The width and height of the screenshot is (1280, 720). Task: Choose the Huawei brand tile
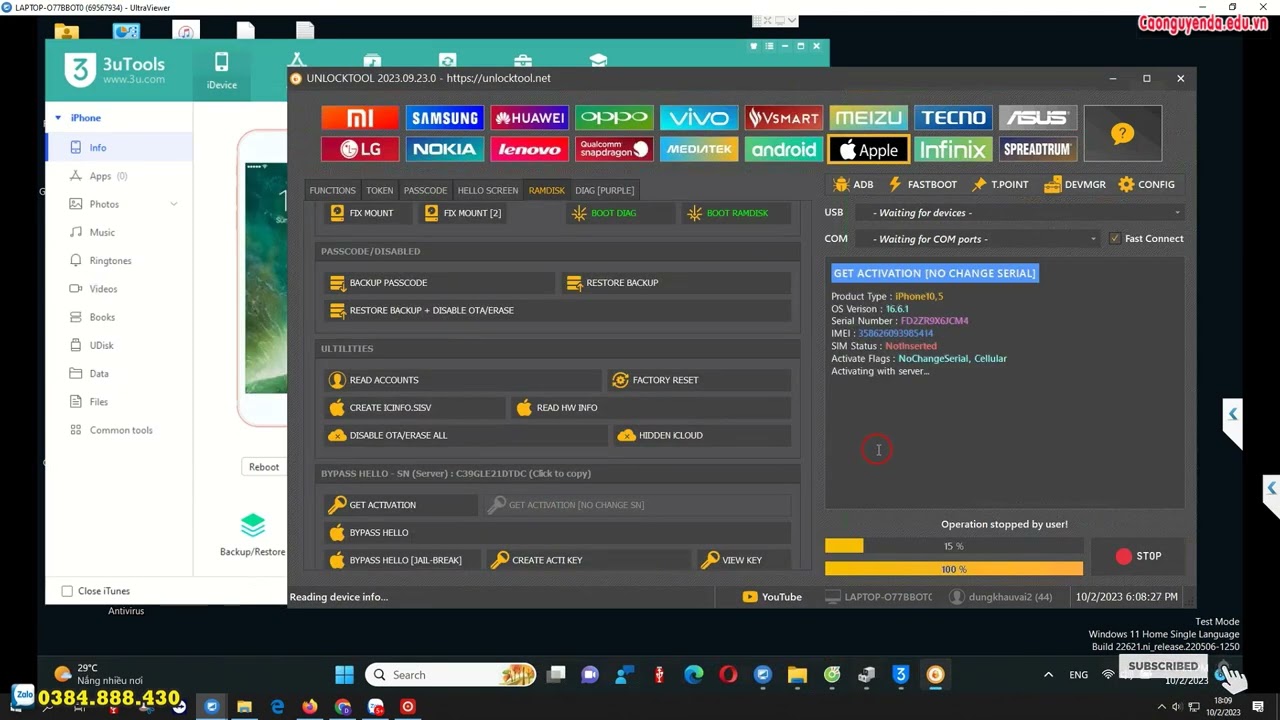click(x=530, y=118)
